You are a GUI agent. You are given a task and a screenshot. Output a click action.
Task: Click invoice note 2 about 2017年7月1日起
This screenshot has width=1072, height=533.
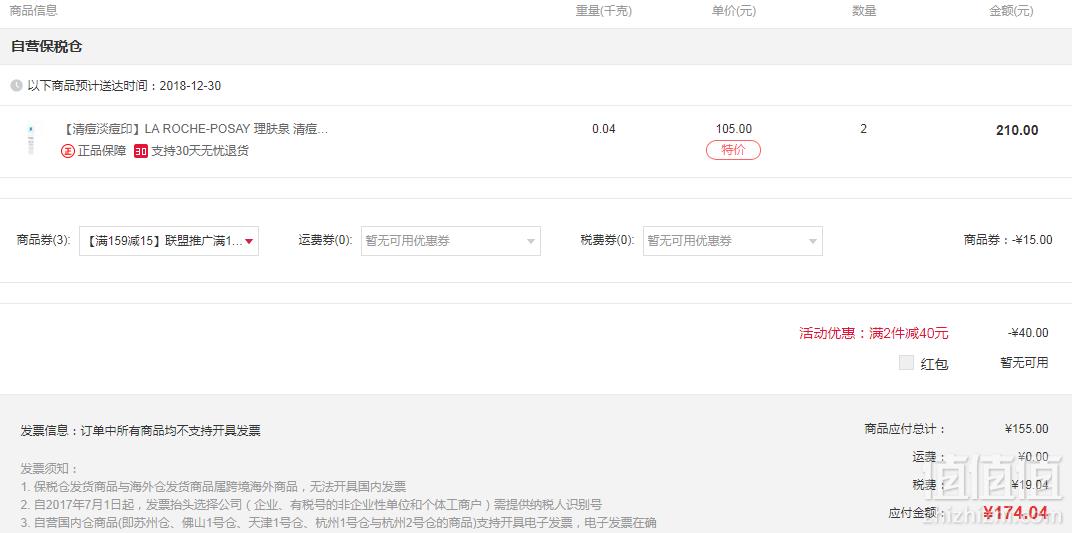pos(311,505)
